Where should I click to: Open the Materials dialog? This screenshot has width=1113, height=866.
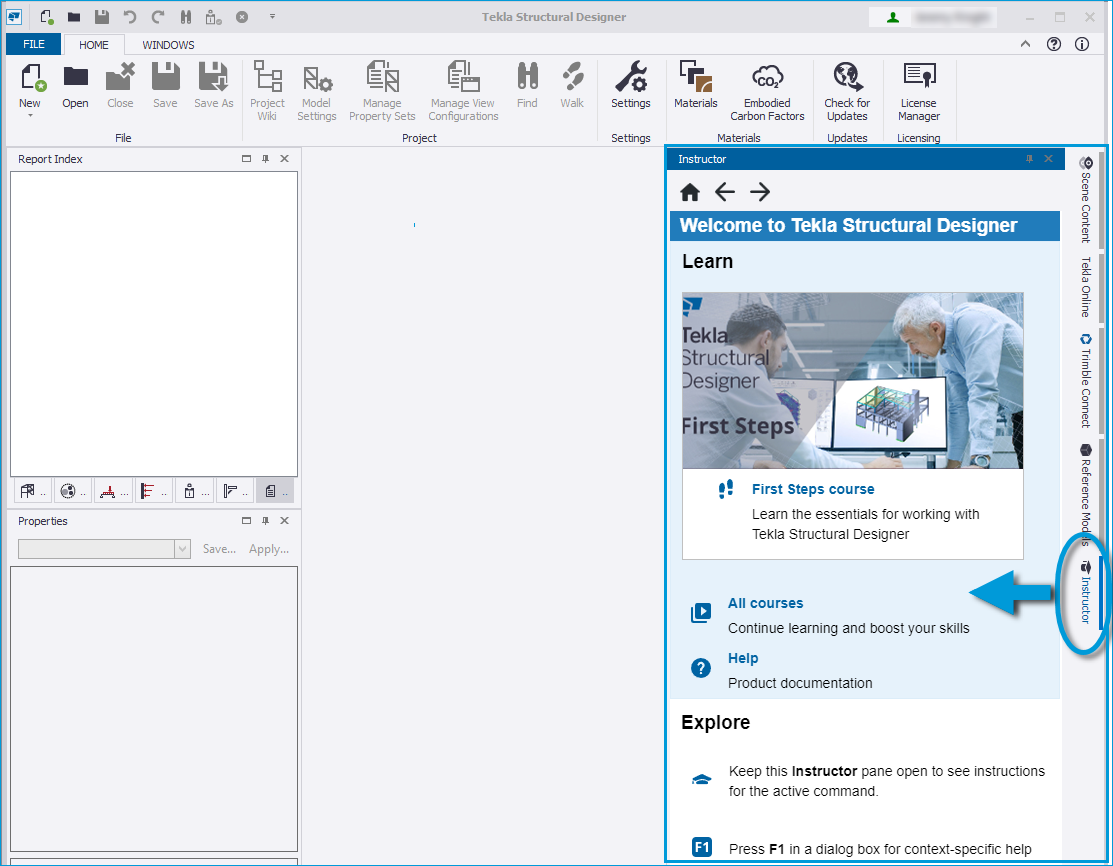click(696, 85)
